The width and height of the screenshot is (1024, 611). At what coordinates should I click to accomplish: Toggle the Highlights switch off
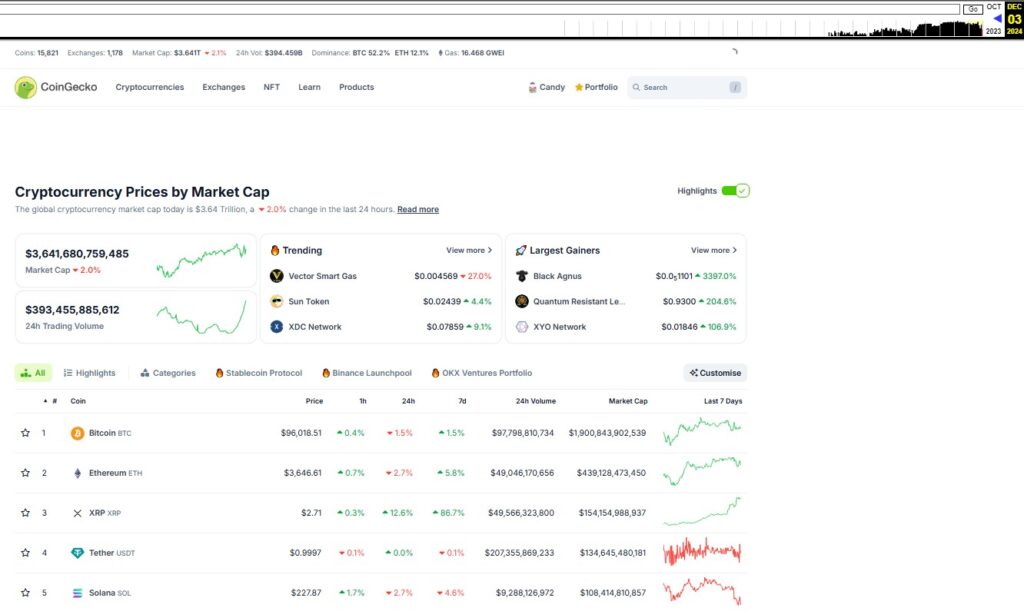735,191
